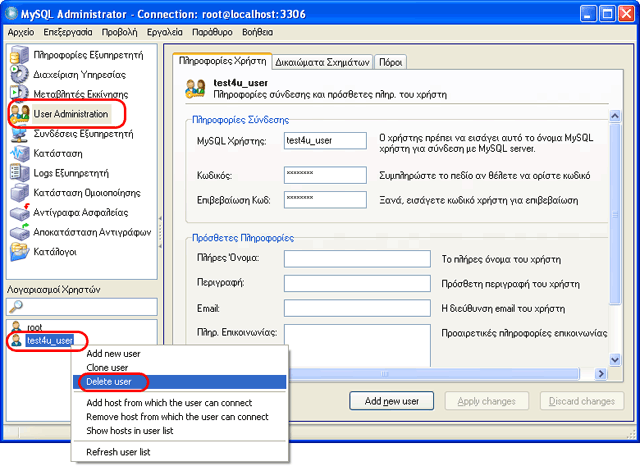Open the Αρχείο menu
The width and height of the screenshot is (640, 466).
click(x=21, y=32)
